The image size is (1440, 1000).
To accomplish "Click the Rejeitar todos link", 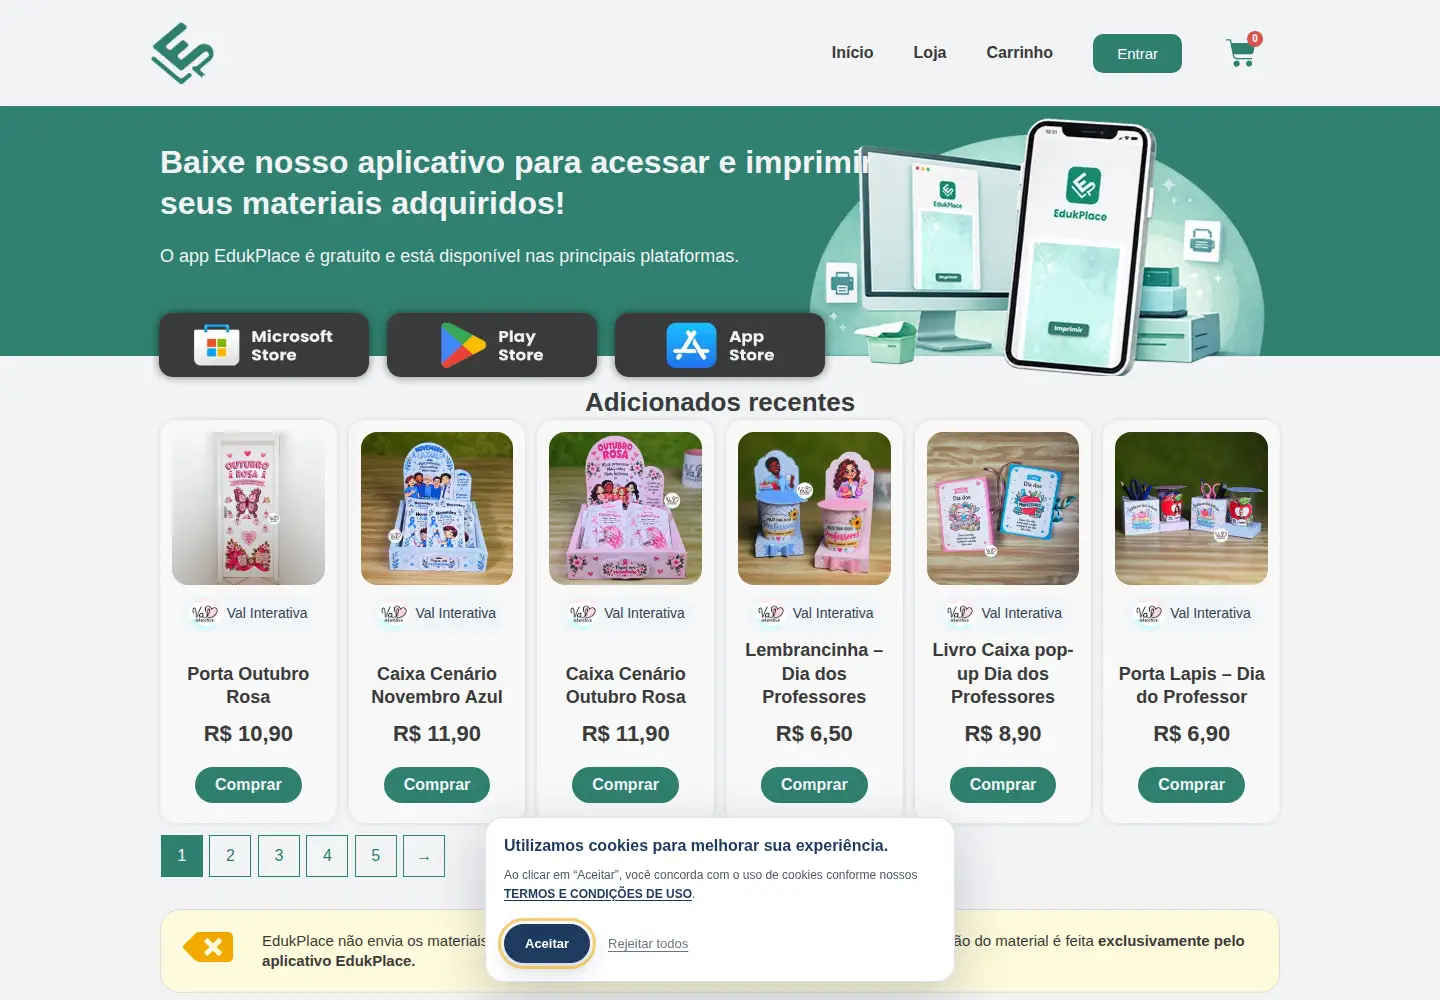I will pos(648,944).
